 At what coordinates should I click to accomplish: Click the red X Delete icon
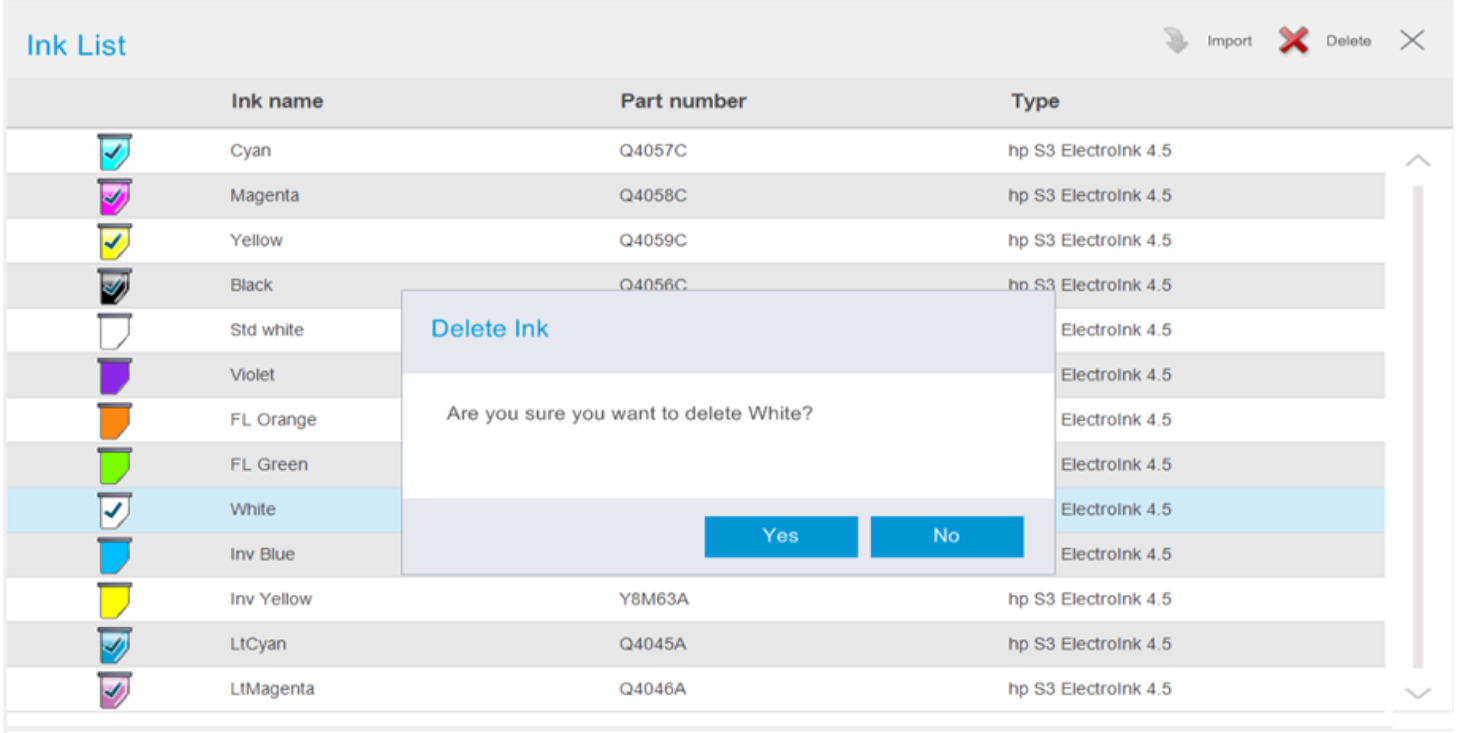click(1293, 41)
